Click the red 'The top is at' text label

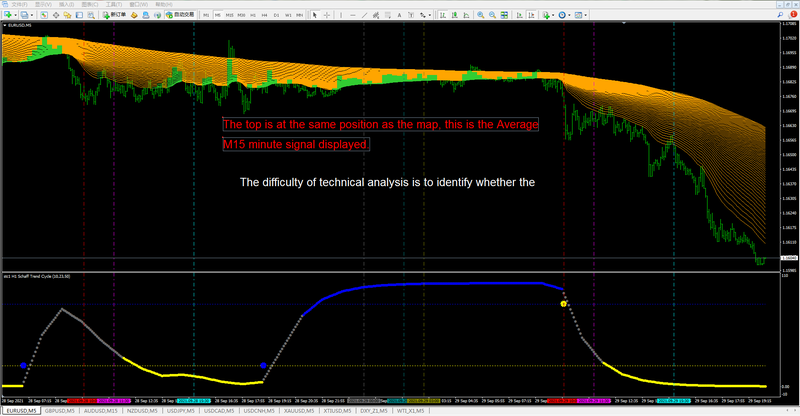(x=380, y=125)
